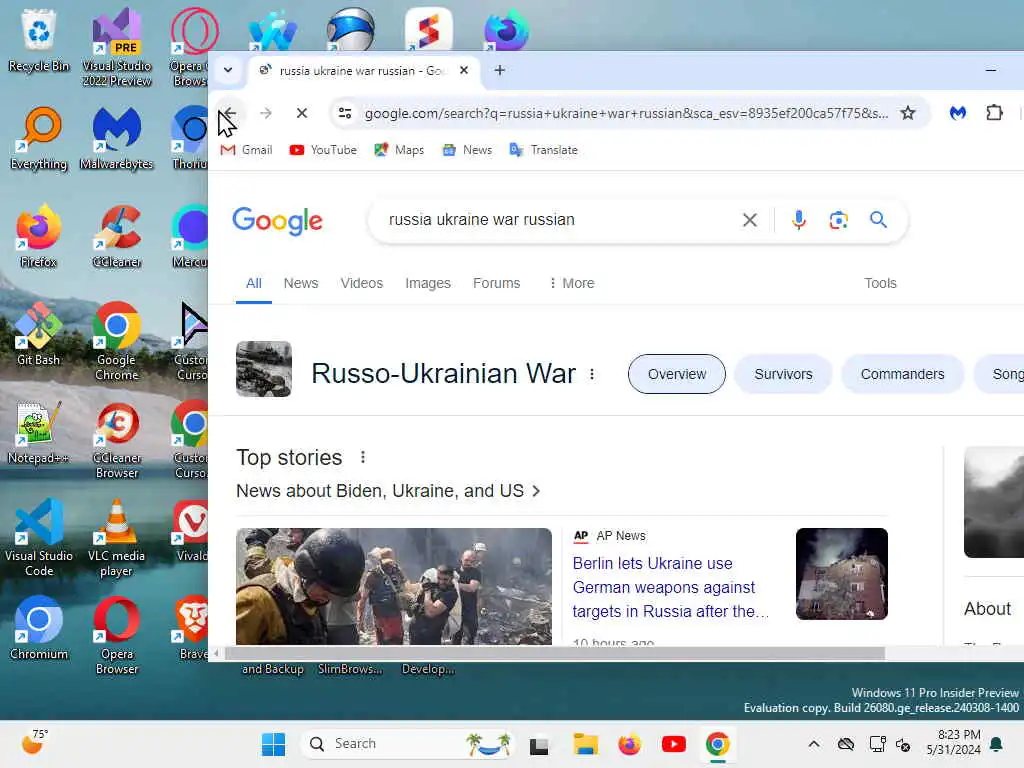Viewport: 1024px width, 768px height.
Task: Open Chromium desktop icon
Action: (x=39, y=628)
